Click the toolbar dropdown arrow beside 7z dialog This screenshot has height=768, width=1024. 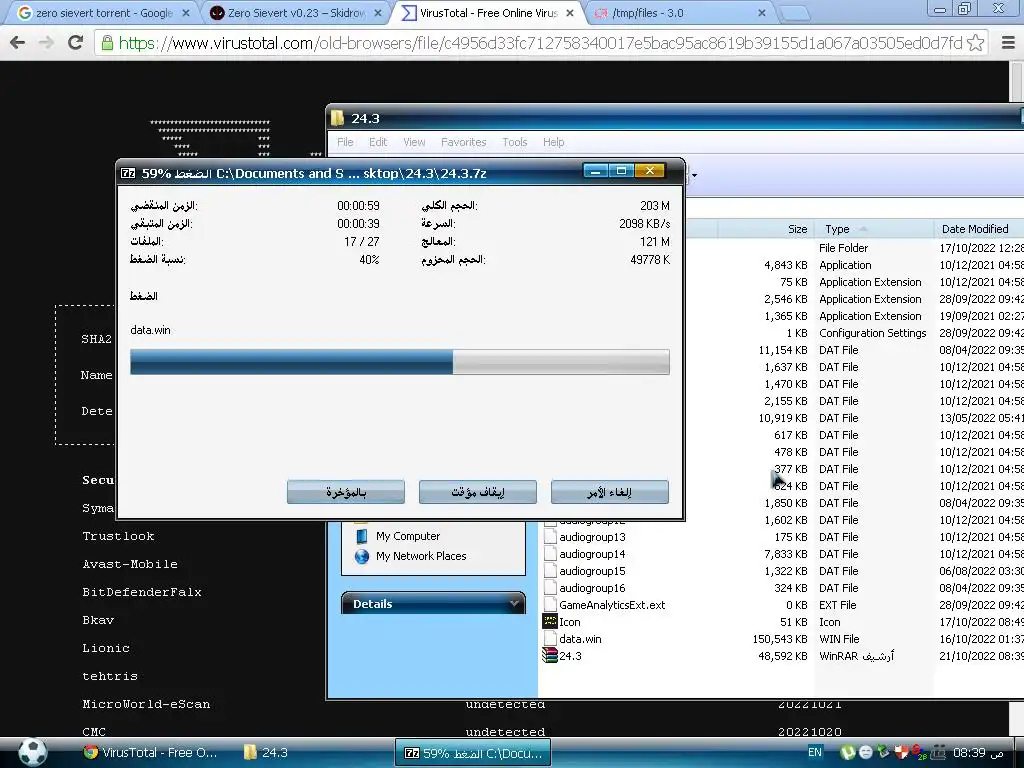point(694,175)
